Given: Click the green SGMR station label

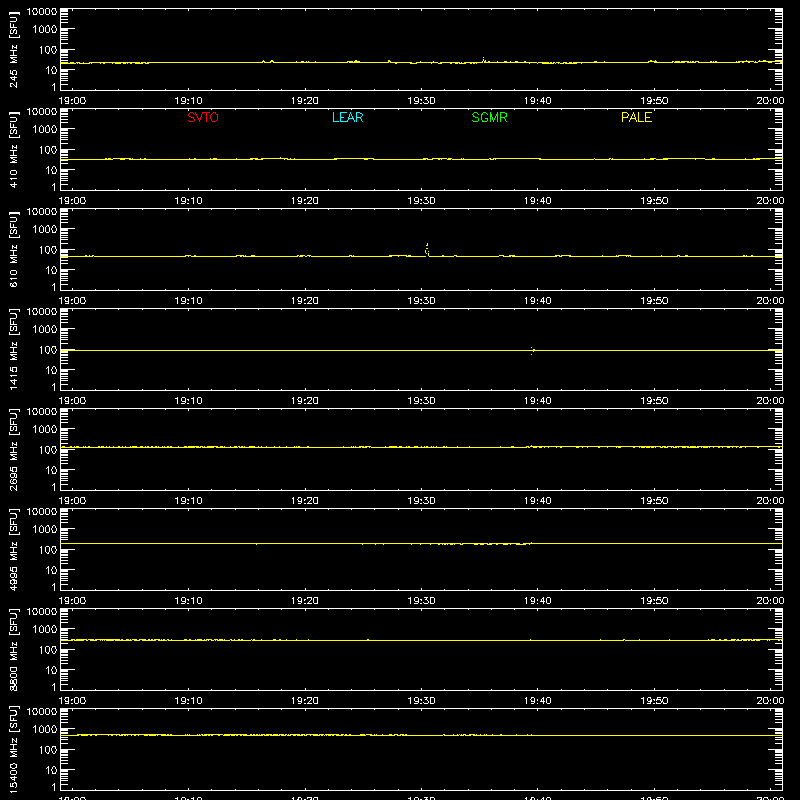Looking at the screenshot, I should coord(489,117).
